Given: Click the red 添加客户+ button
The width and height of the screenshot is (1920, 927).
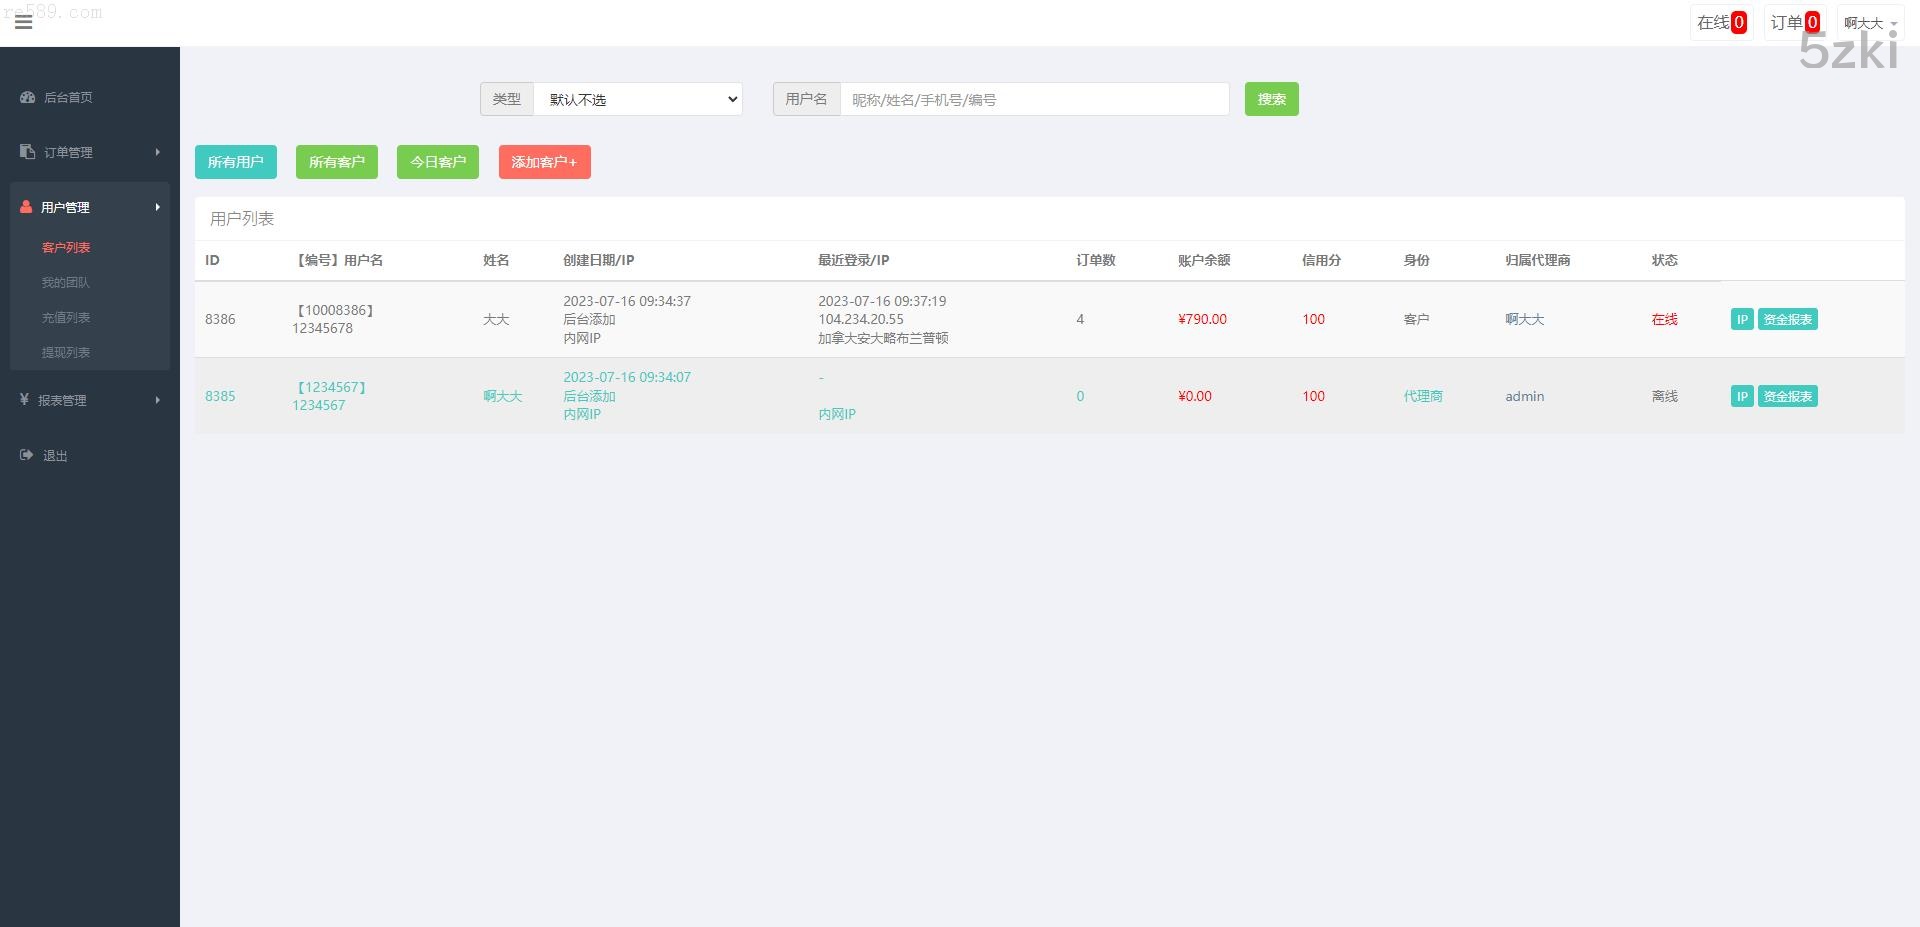Looking at the screenshot, I should (544, 162).
